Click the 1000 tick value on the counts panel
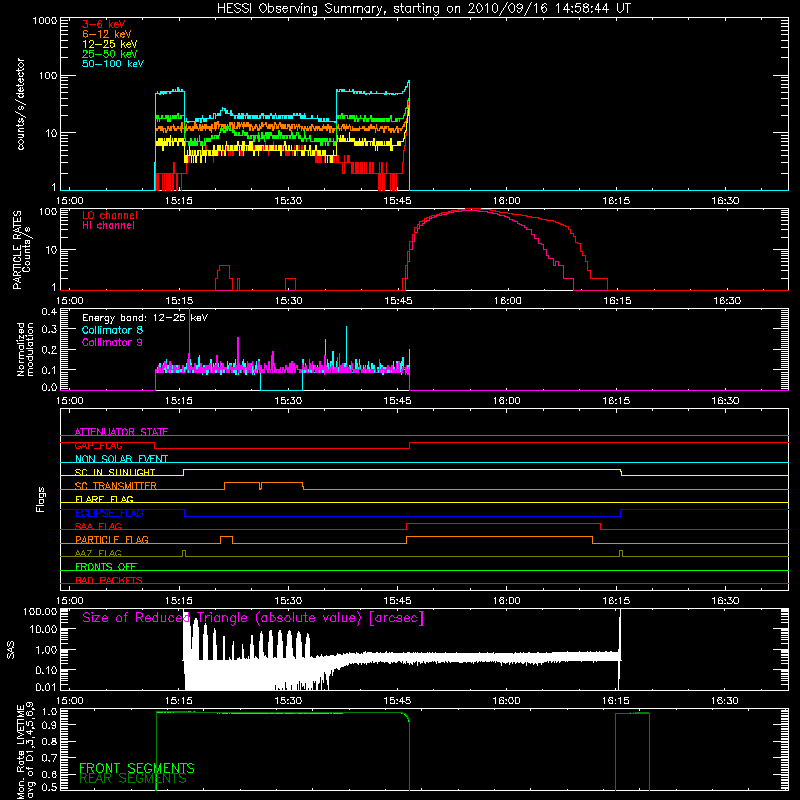Screen dimensions: 800x800 click(x=44, y=21)
